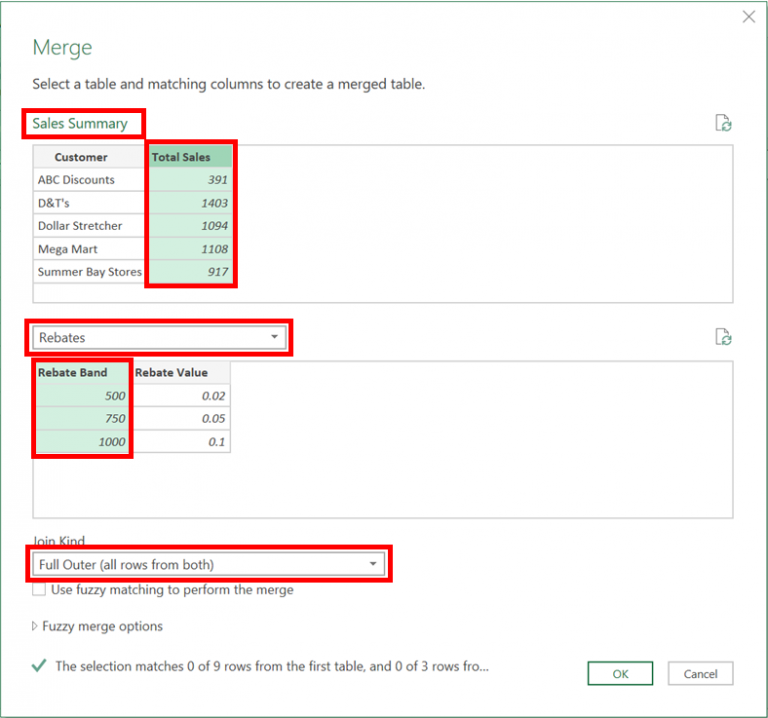Select the Total Sales column header
Screen dimensions: 768x718
pos(190,157)
